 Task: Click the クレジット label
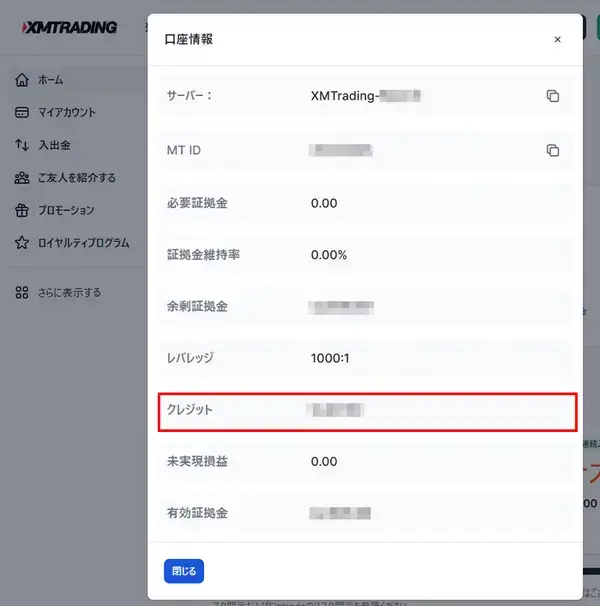point(189,410)
